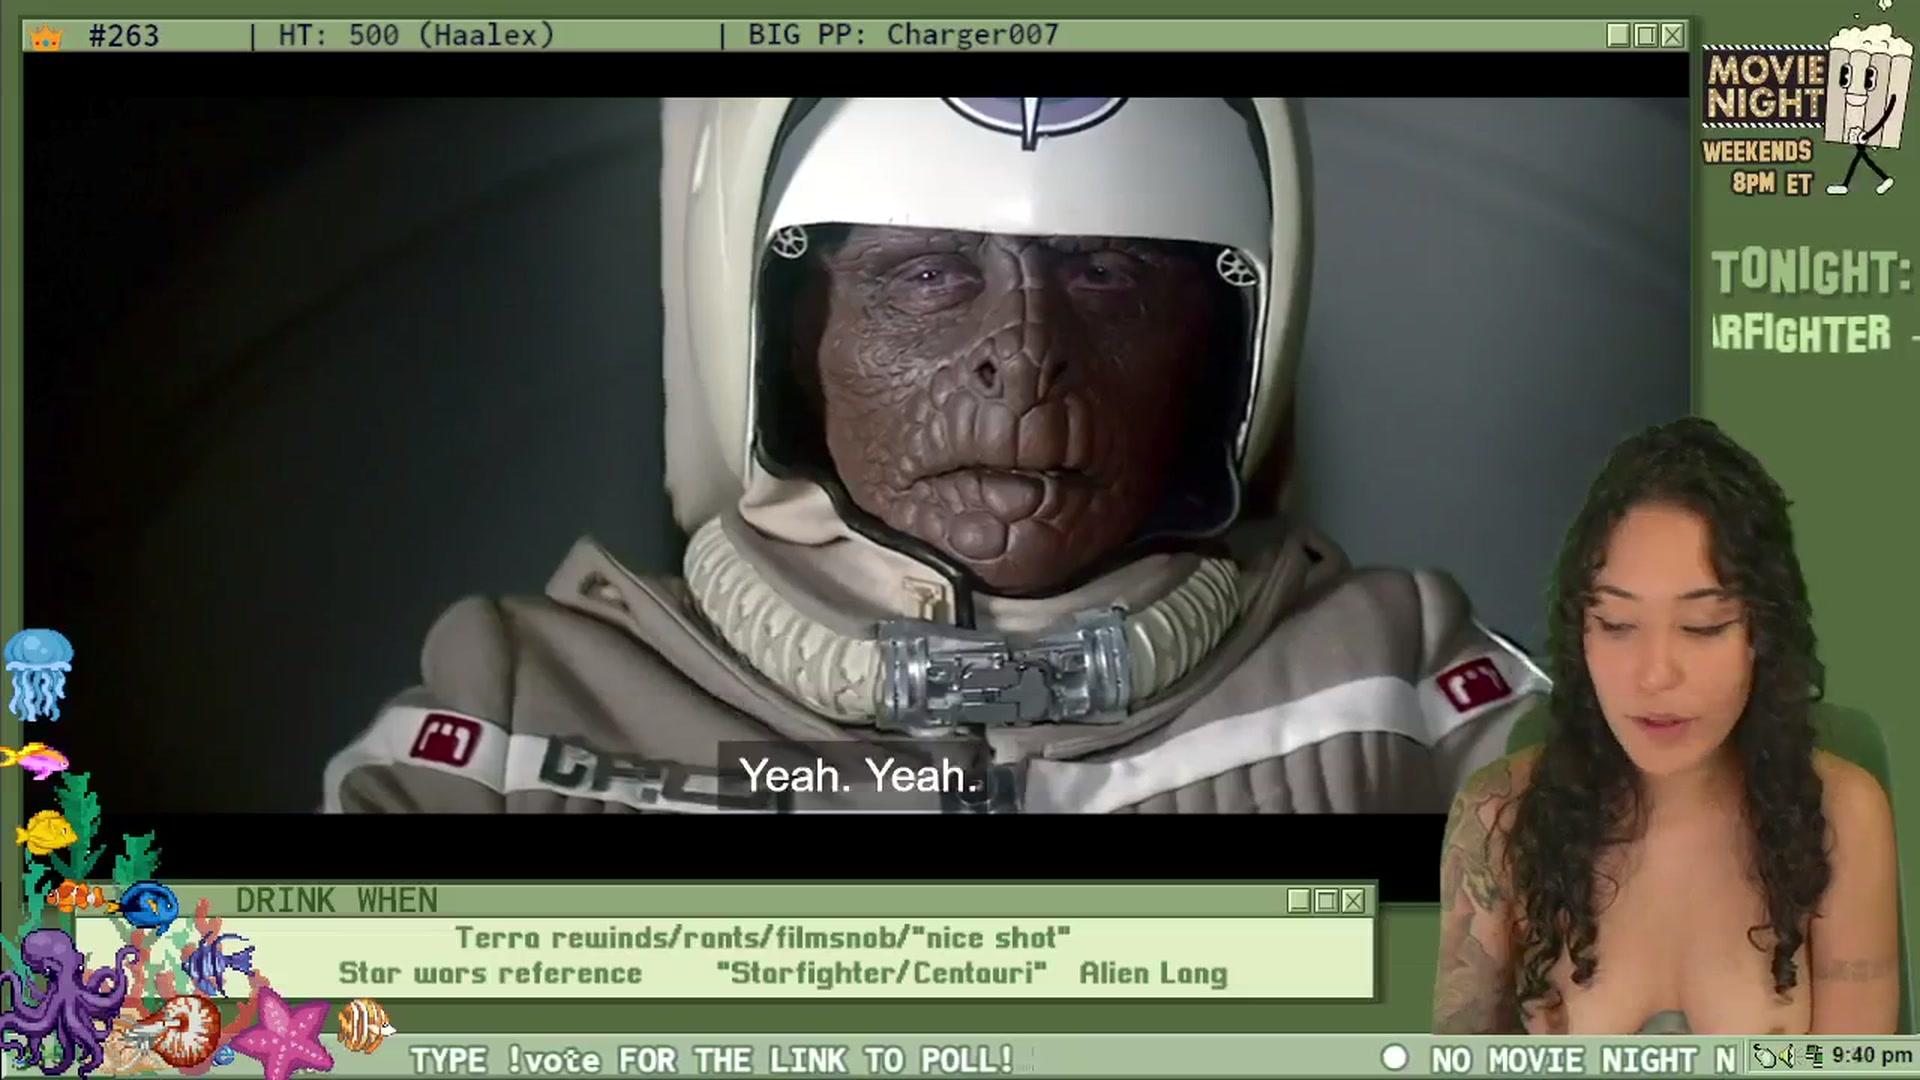
Task: Click the yellow fish sticker
Action: [x=46, y=832]
